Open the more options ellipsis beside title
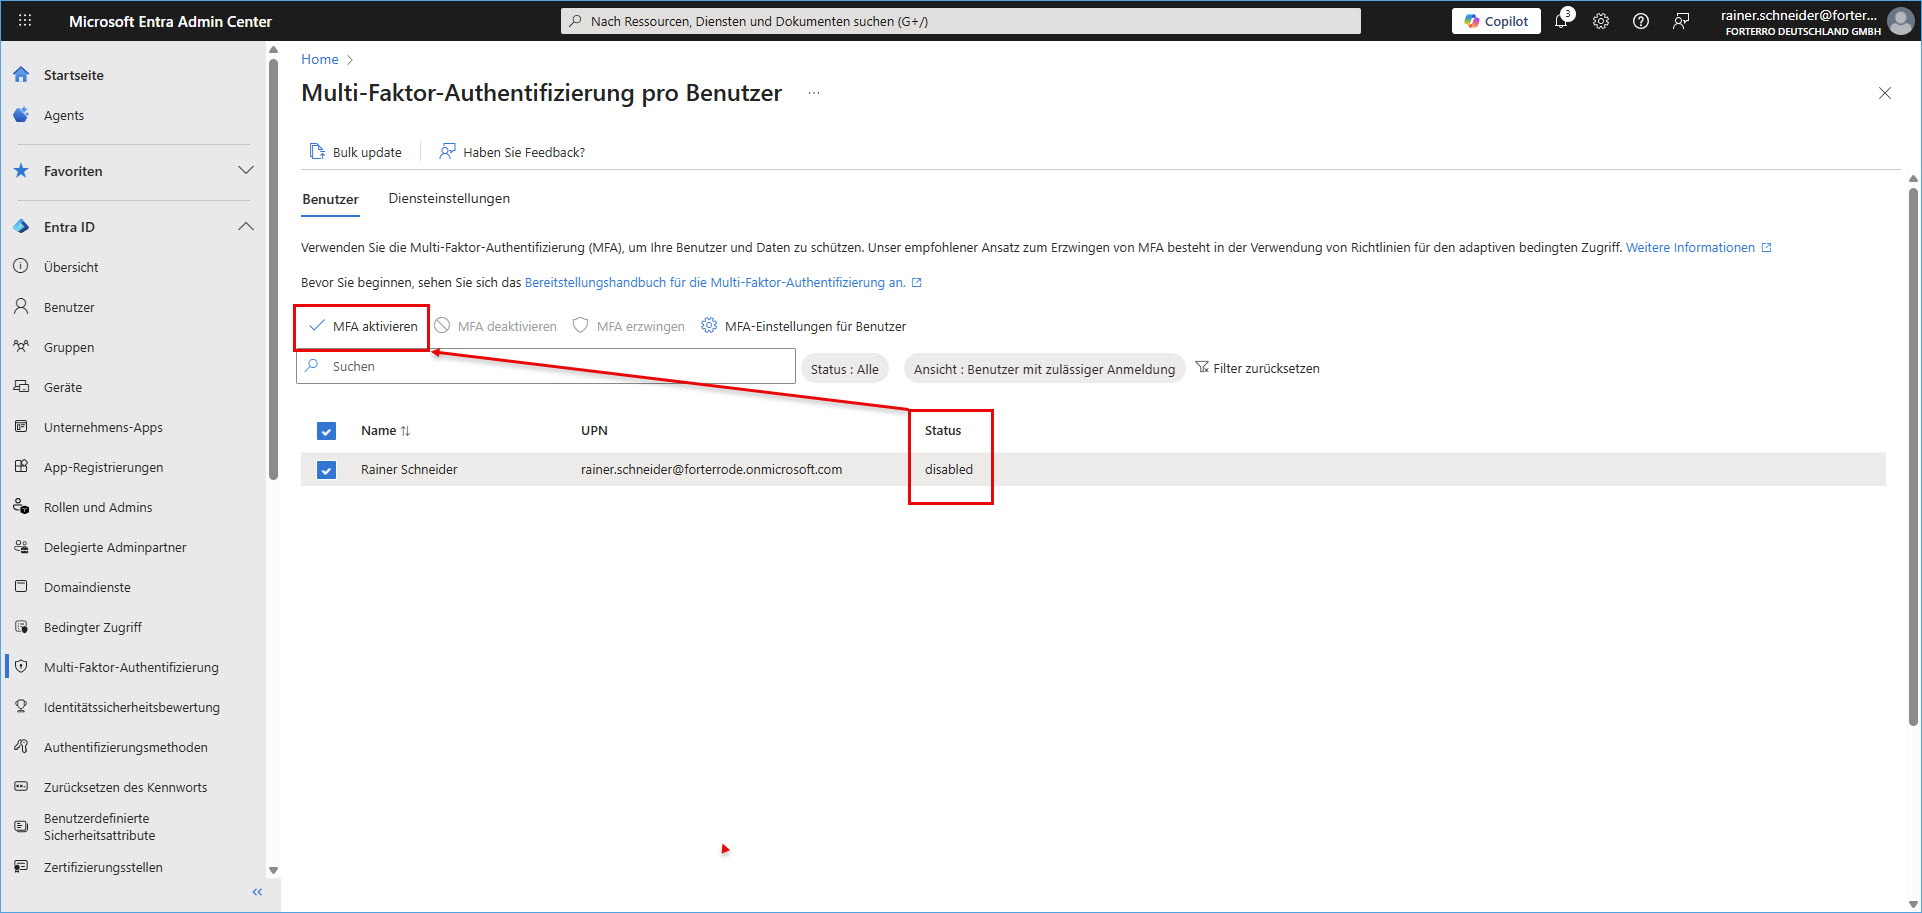This screenshot has height=913, width=1922. pyautogui.click(x=814, y=93)
